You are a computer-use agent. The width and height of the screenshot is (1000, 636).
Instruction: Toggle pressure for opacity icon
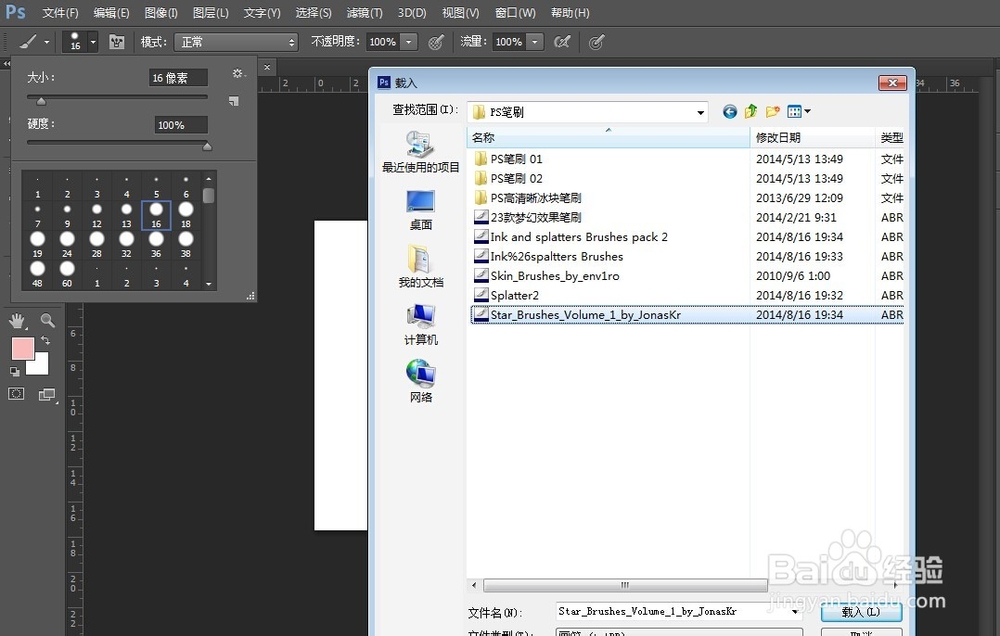[436, 42]
